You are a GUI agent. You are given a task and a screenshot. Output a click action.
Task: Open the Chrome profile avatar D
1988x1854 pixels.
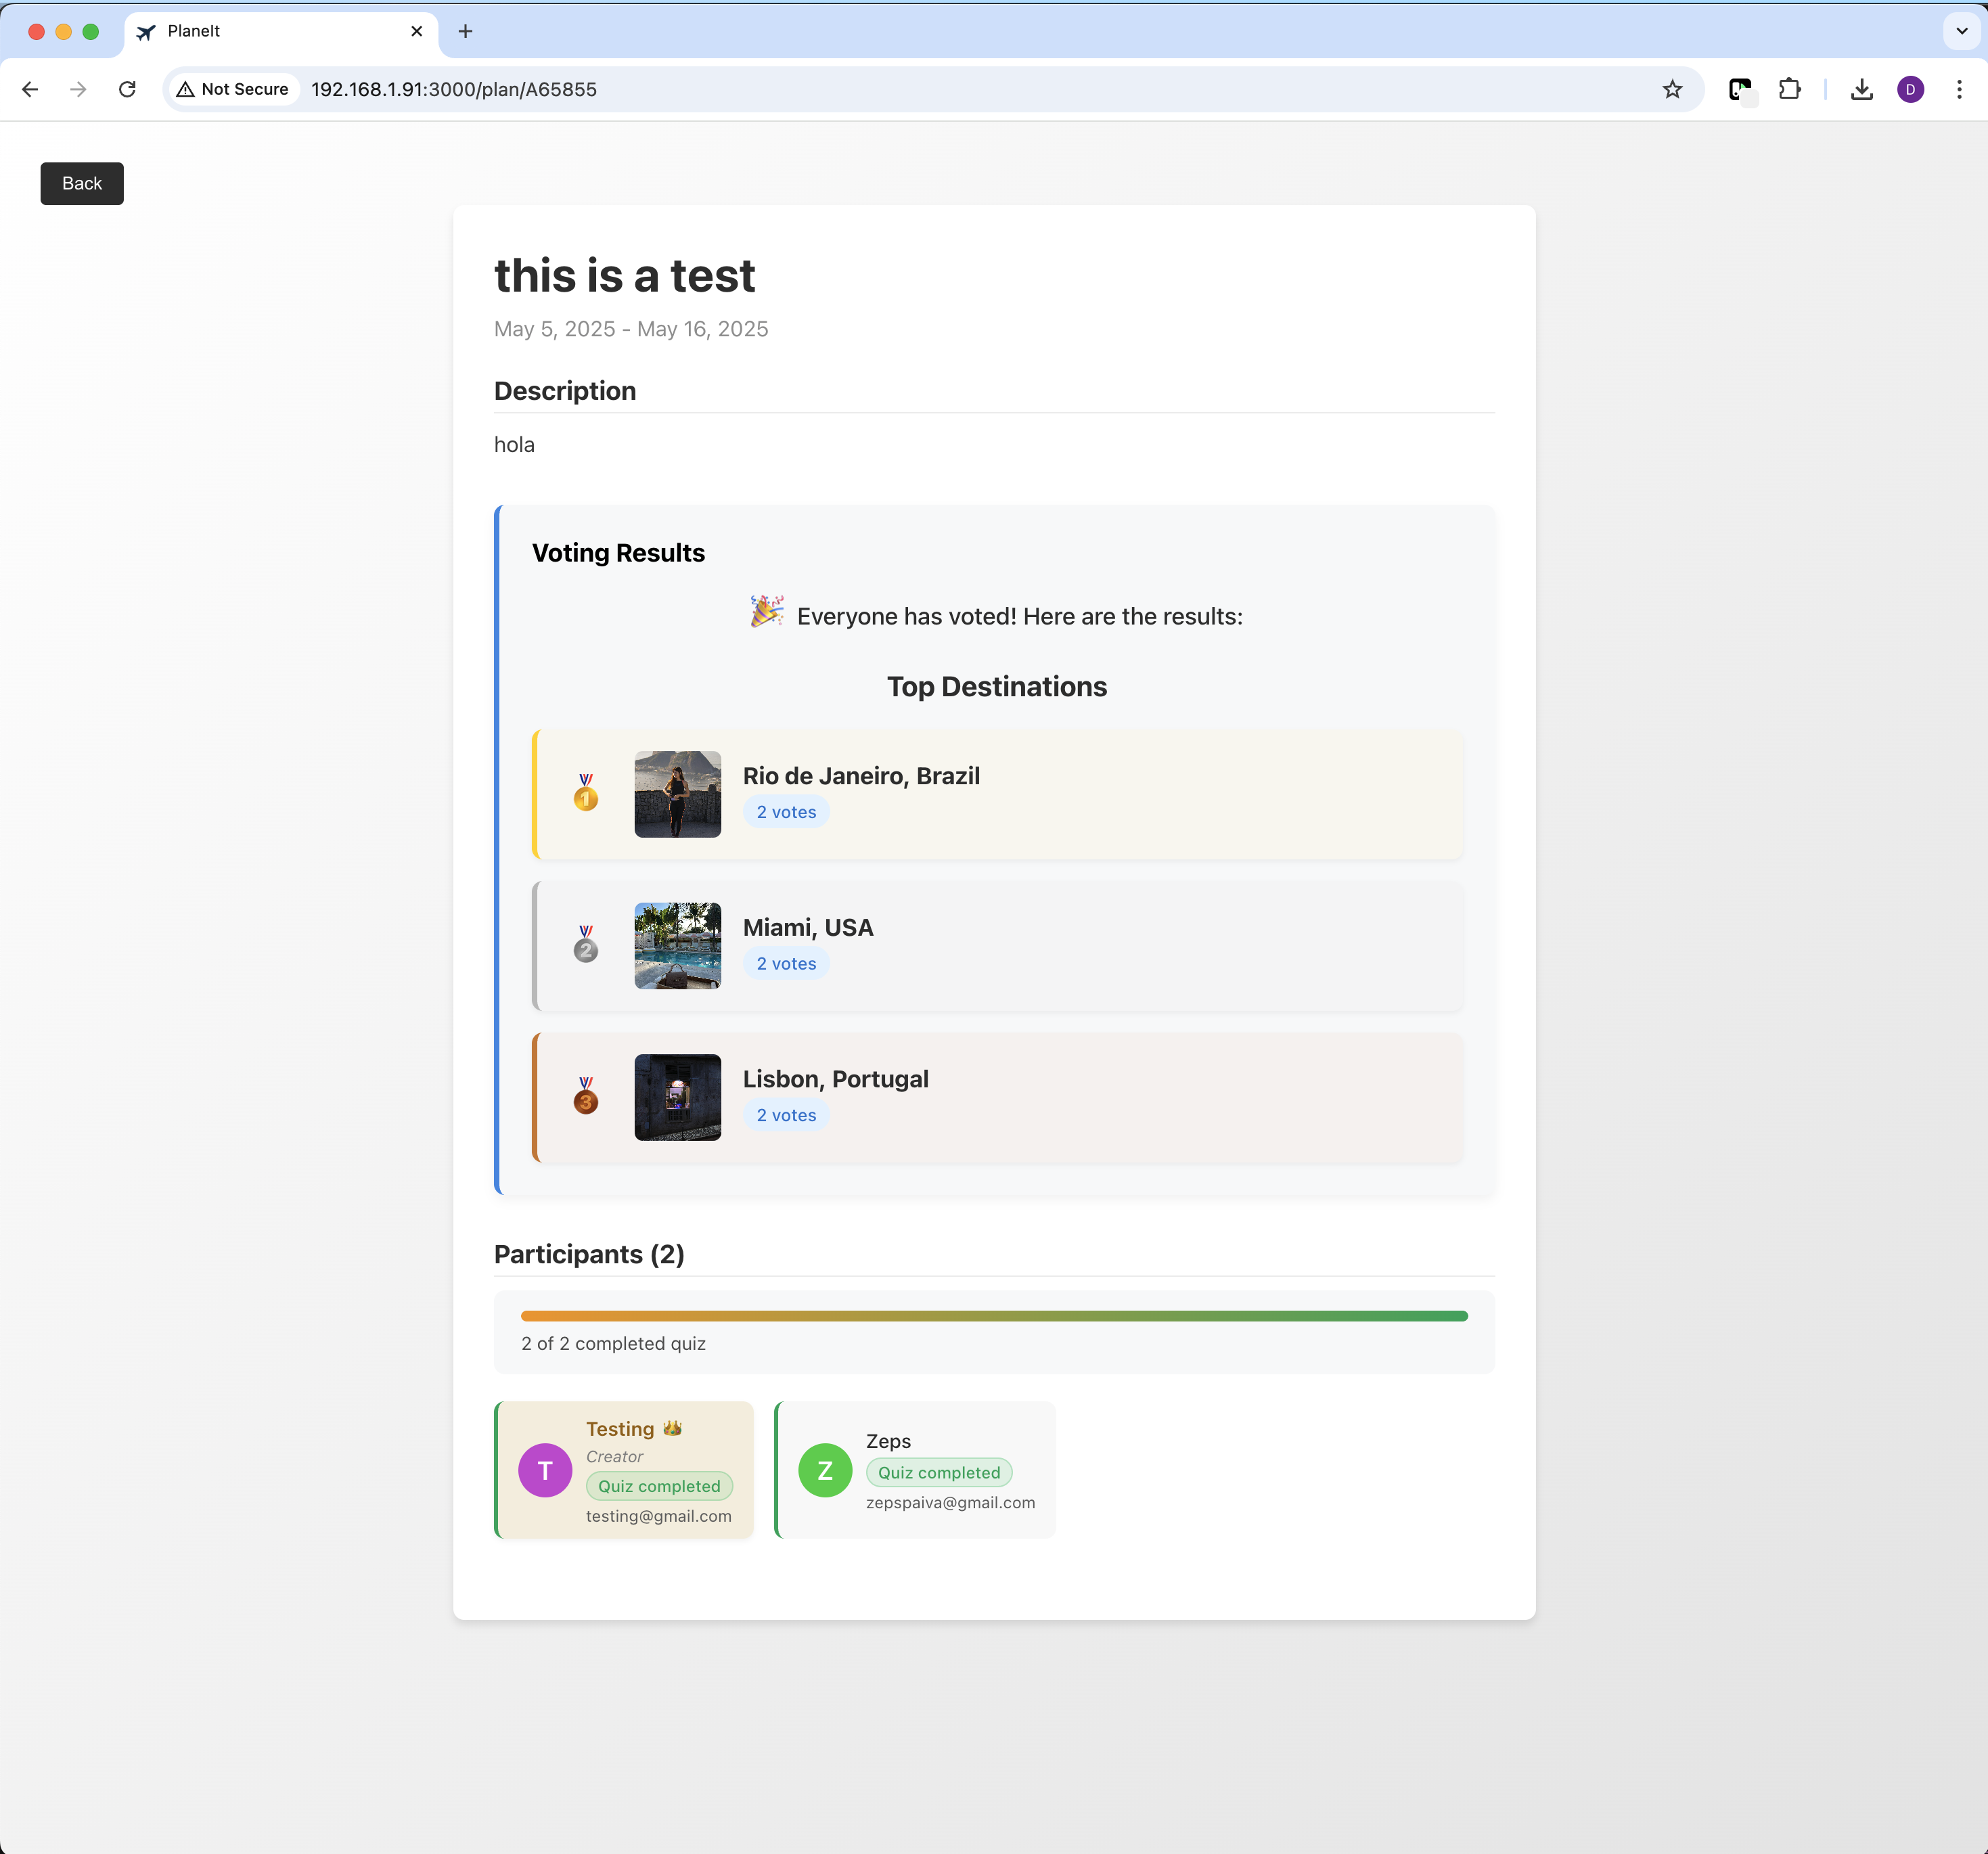(x=1910, y=89)
